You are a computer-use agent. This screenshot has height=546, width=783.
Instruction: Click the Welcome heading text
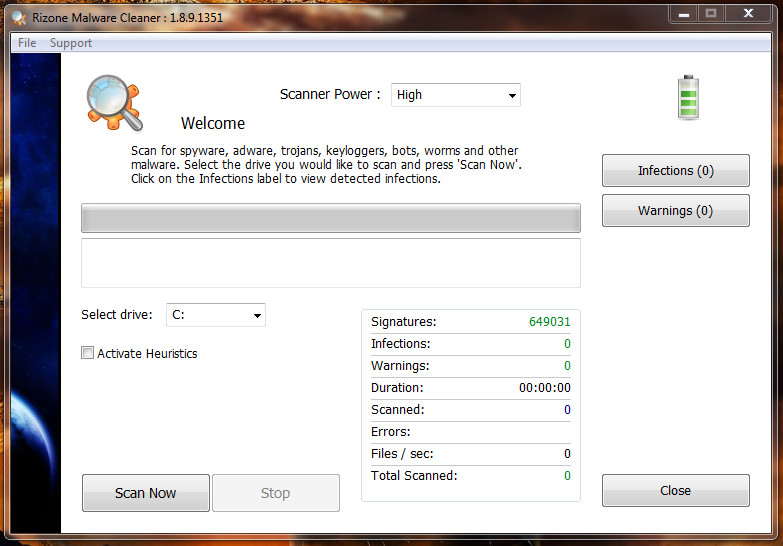[213, 123]
